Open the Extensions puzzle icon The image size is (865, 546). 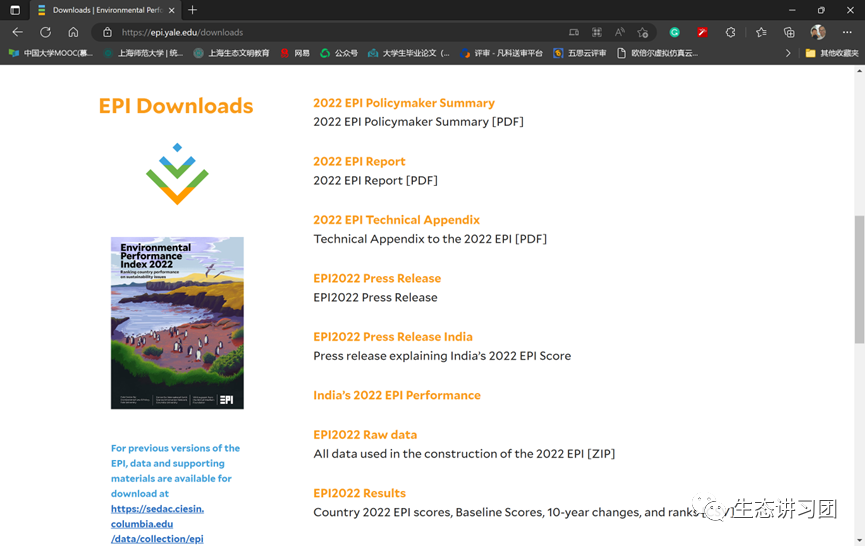[730, 33]
